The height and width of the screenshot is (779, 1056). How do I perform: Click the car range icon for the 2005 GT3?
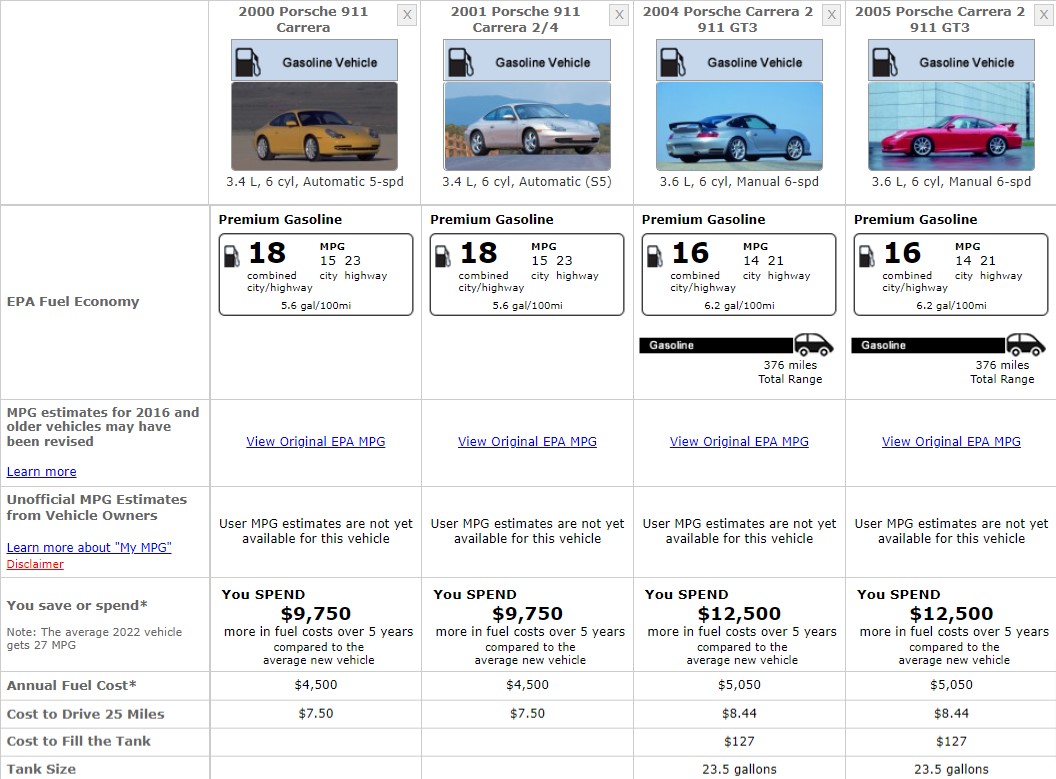click(1026, 344)
